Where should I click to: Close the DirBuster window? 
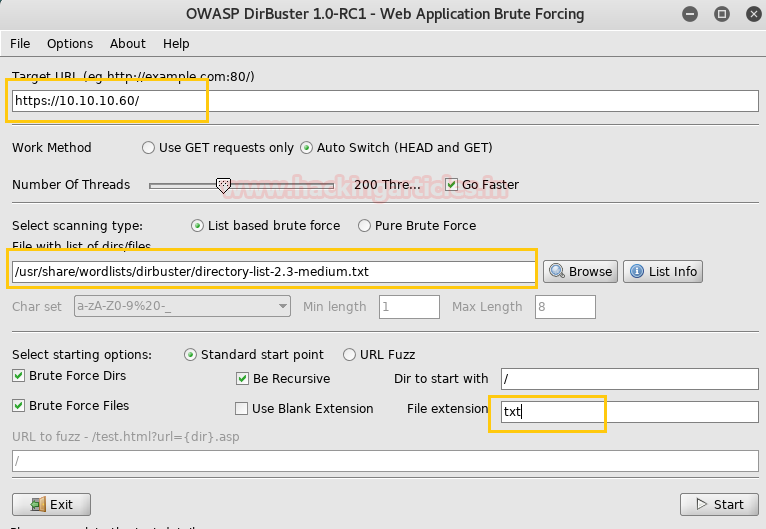[x=754, y=14]
